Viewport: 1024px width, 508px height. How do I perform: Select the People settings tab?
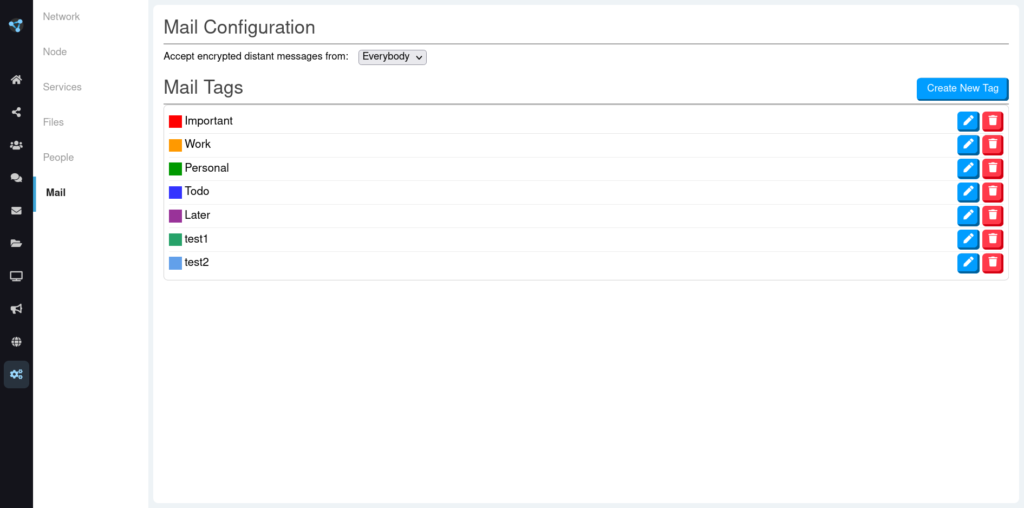point(58,157)
